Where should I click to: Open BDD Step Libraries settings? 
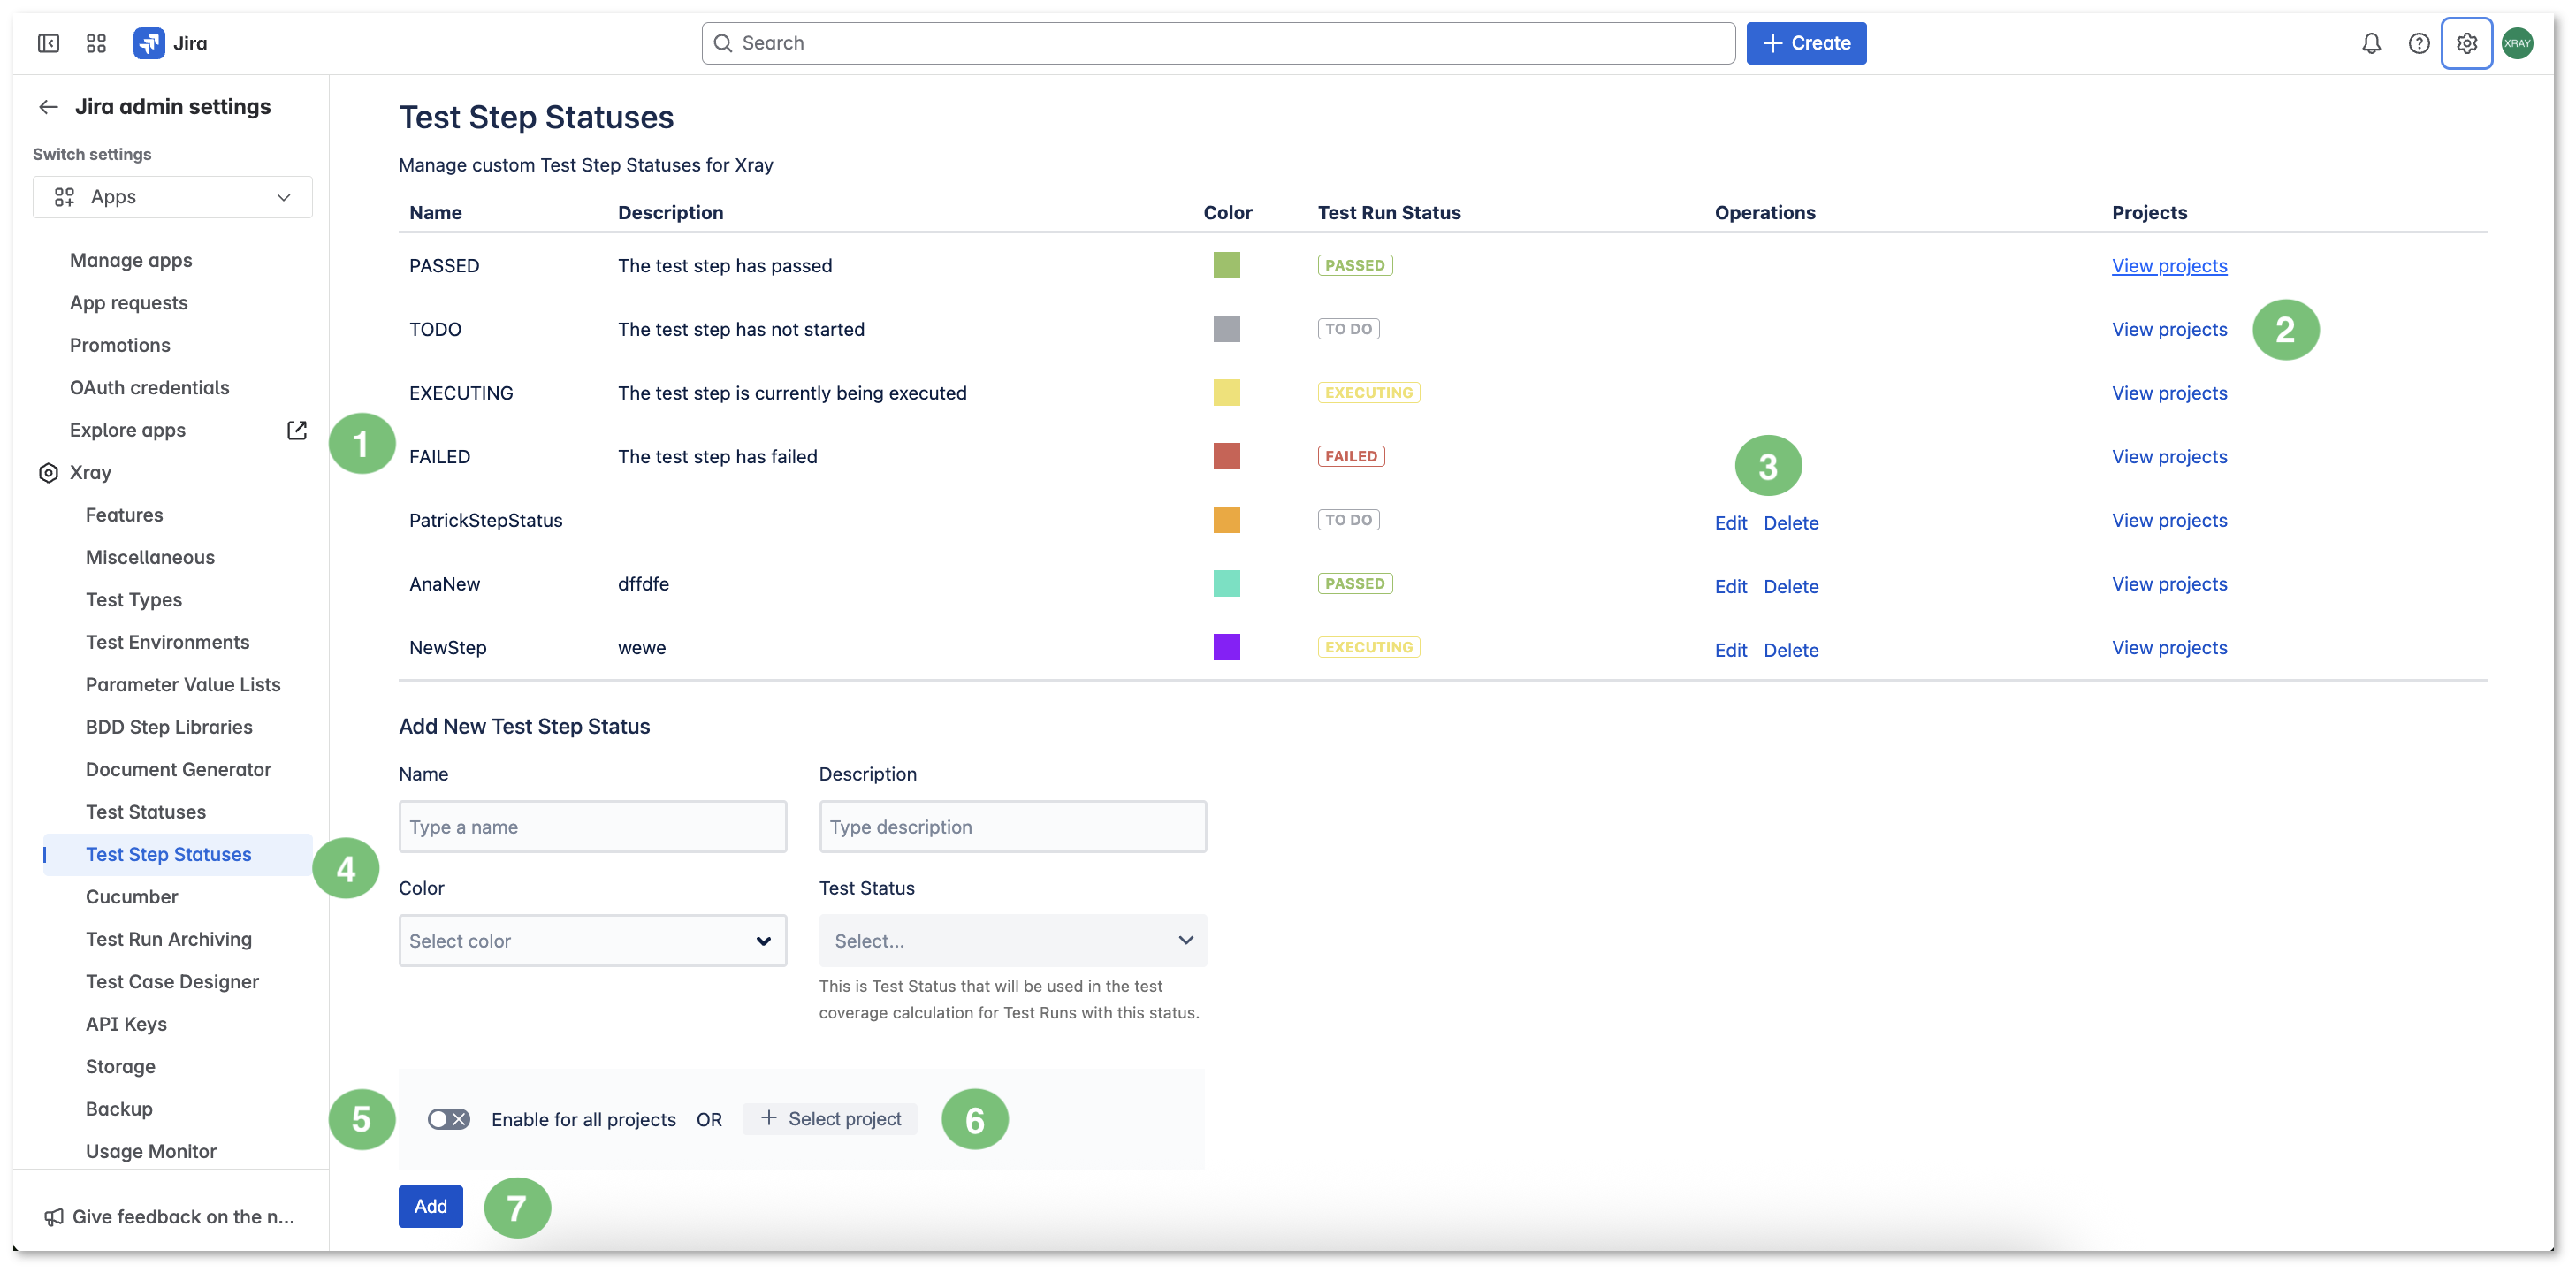(169, 727)
